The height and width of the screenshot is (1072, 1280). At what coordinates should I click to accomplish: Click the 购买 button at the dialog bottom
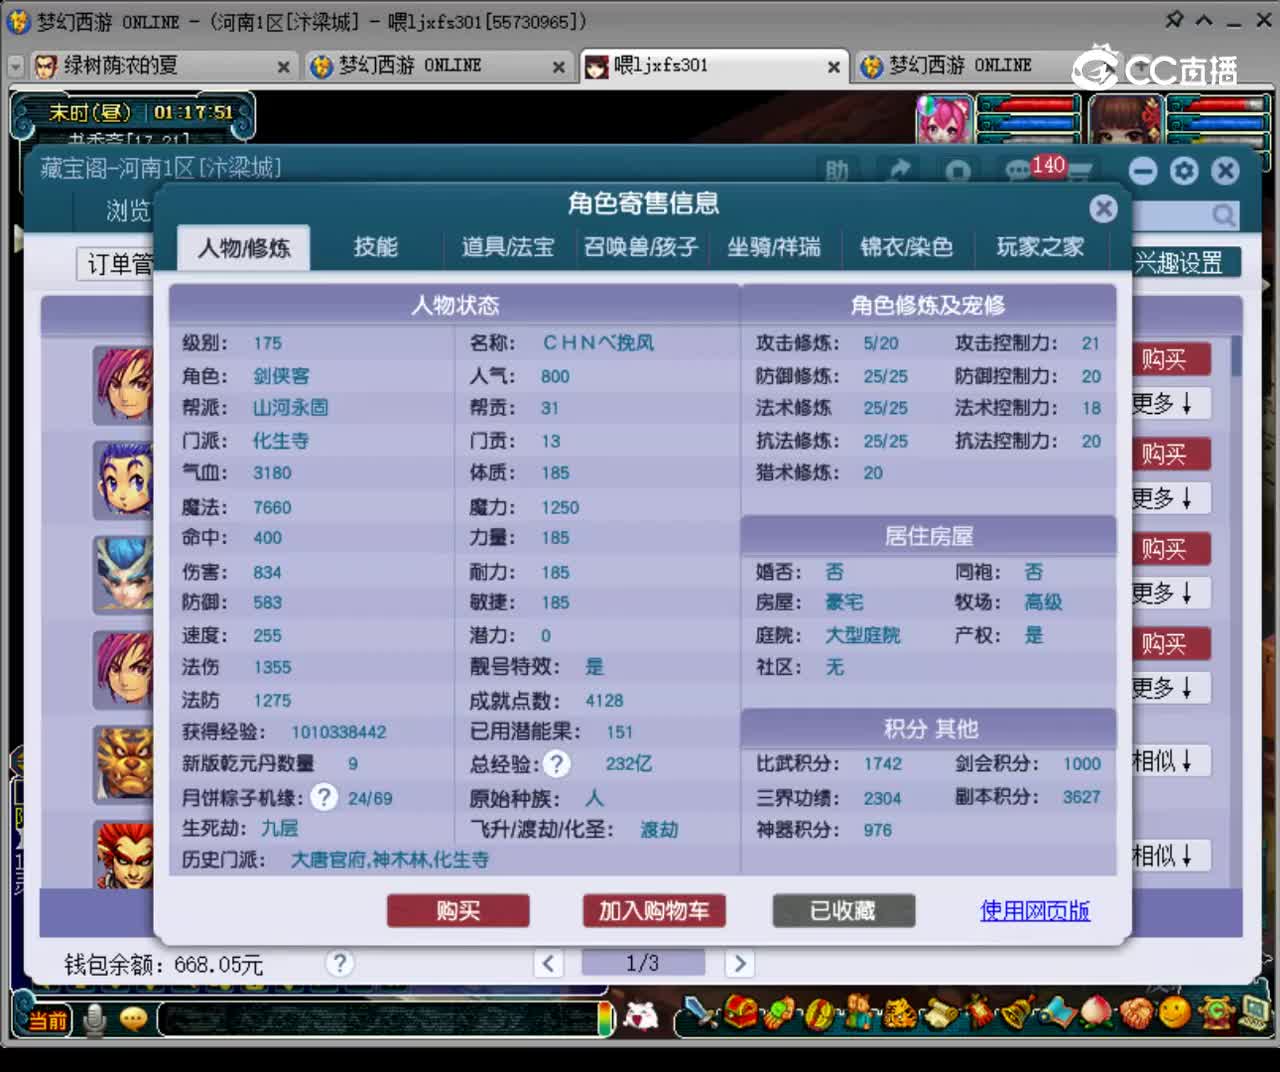458,910
